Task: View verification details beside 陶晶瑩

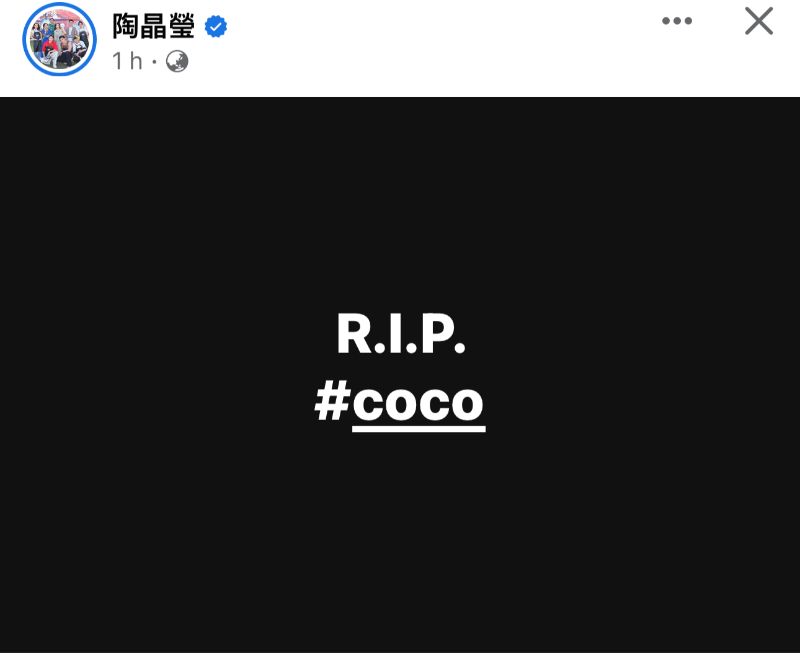Action: point(216,27)
